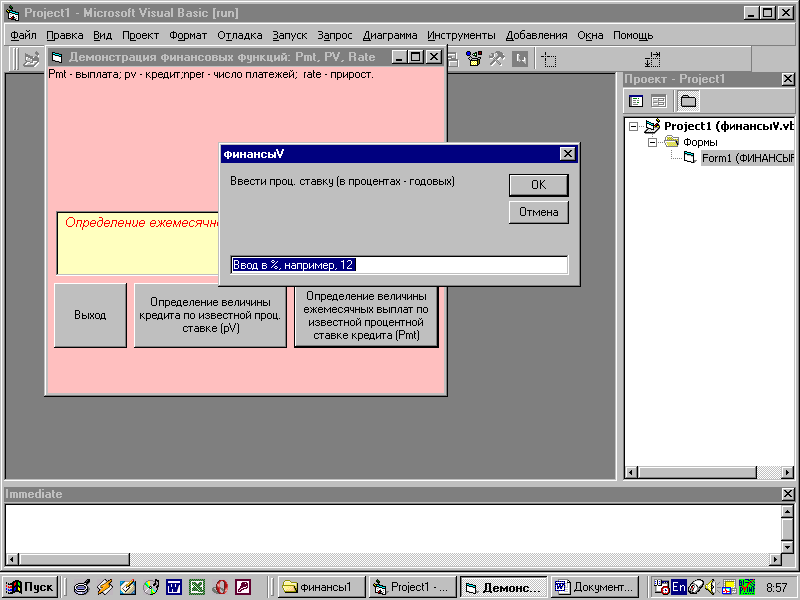Open the Формат menu
This screenshot has width=800, height=600.
(188, 35)
